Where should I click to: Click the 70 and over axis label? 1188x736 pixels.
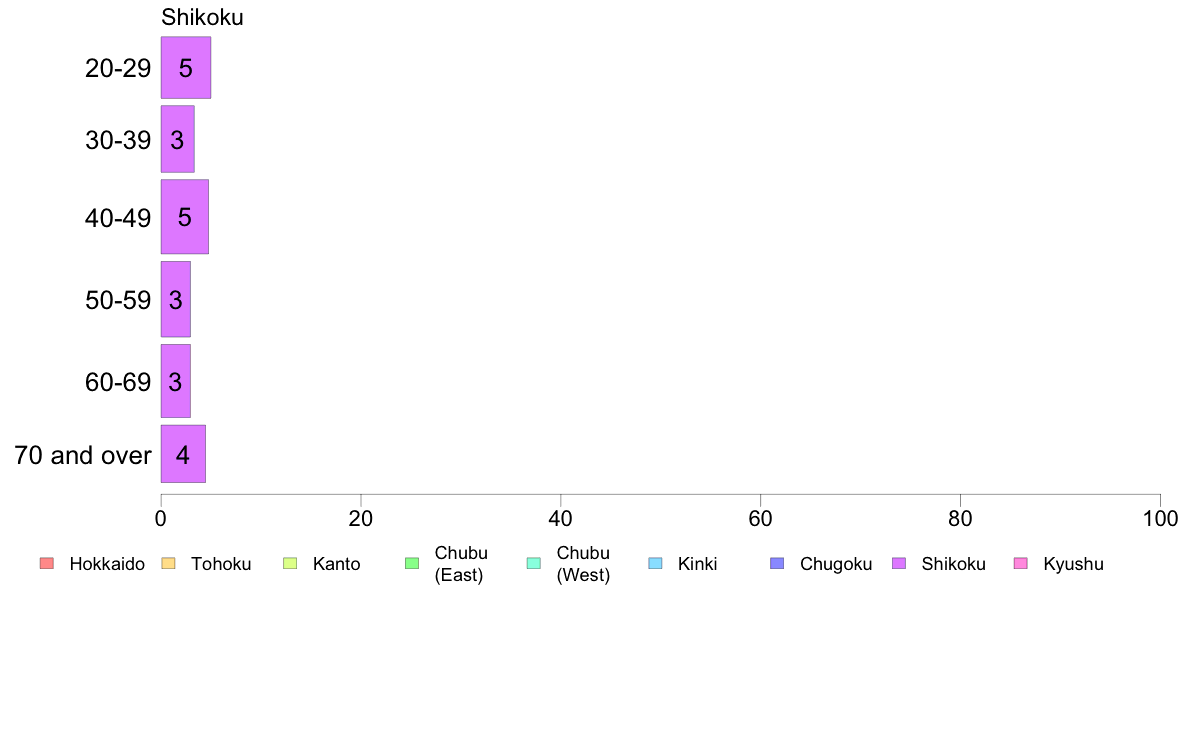click(x=83, y=455)
